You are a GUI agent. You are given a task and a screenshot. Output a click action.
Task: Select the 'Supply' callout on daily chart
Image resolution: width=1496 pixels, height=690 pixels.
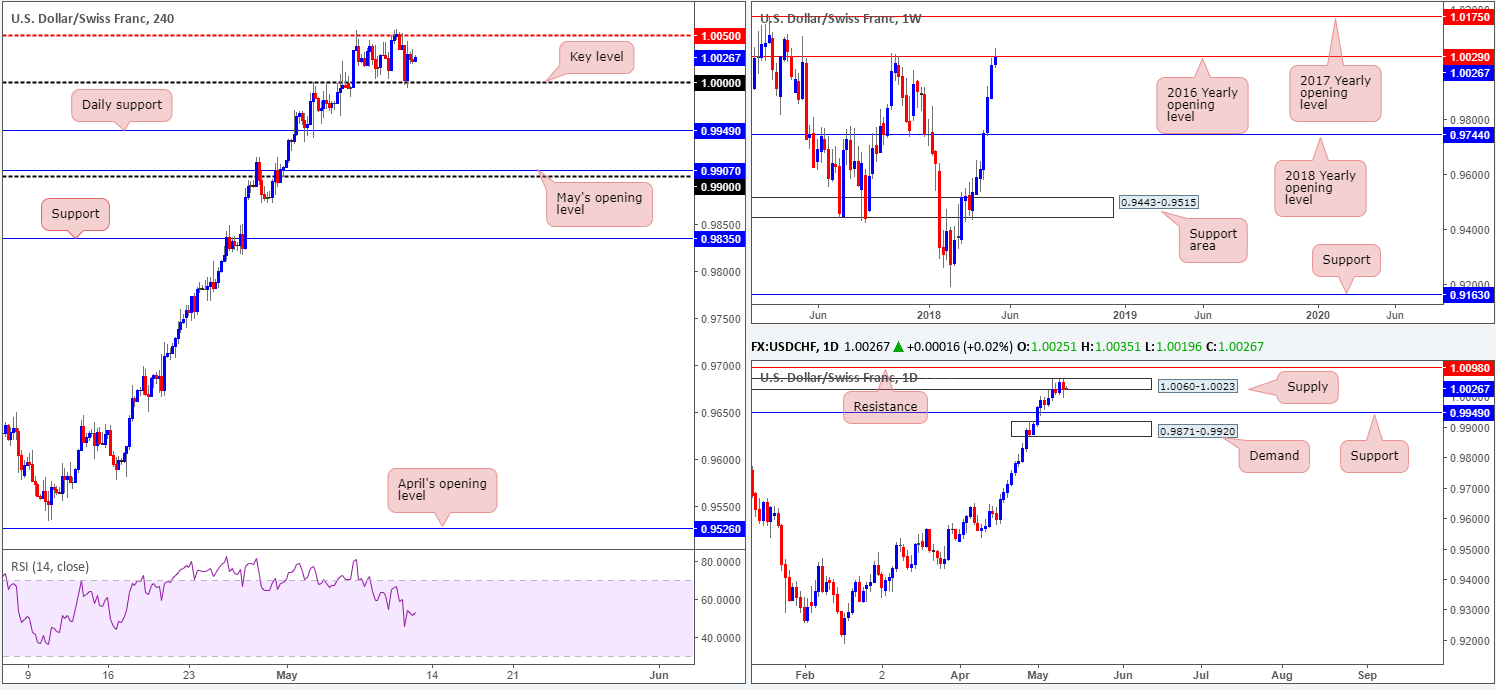[1305, 387]
